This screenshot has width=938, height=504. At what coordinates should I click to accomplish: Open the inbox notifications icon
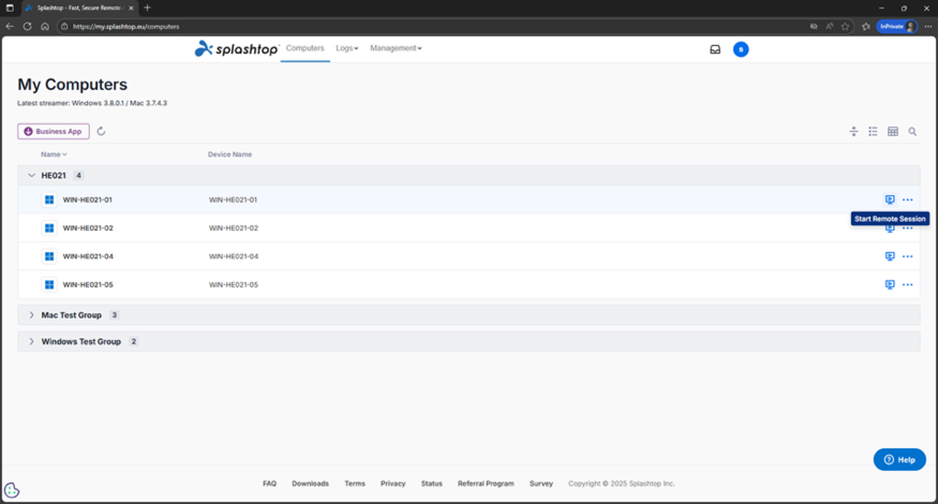[x=715, y=49]
